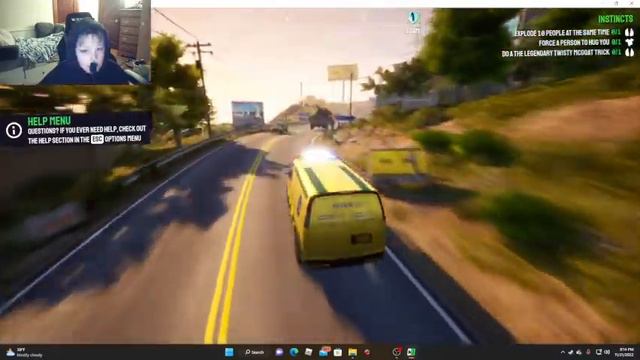Click the INSTINCTS heading
The width and height of the screenshot is (640, 360).
616,19
